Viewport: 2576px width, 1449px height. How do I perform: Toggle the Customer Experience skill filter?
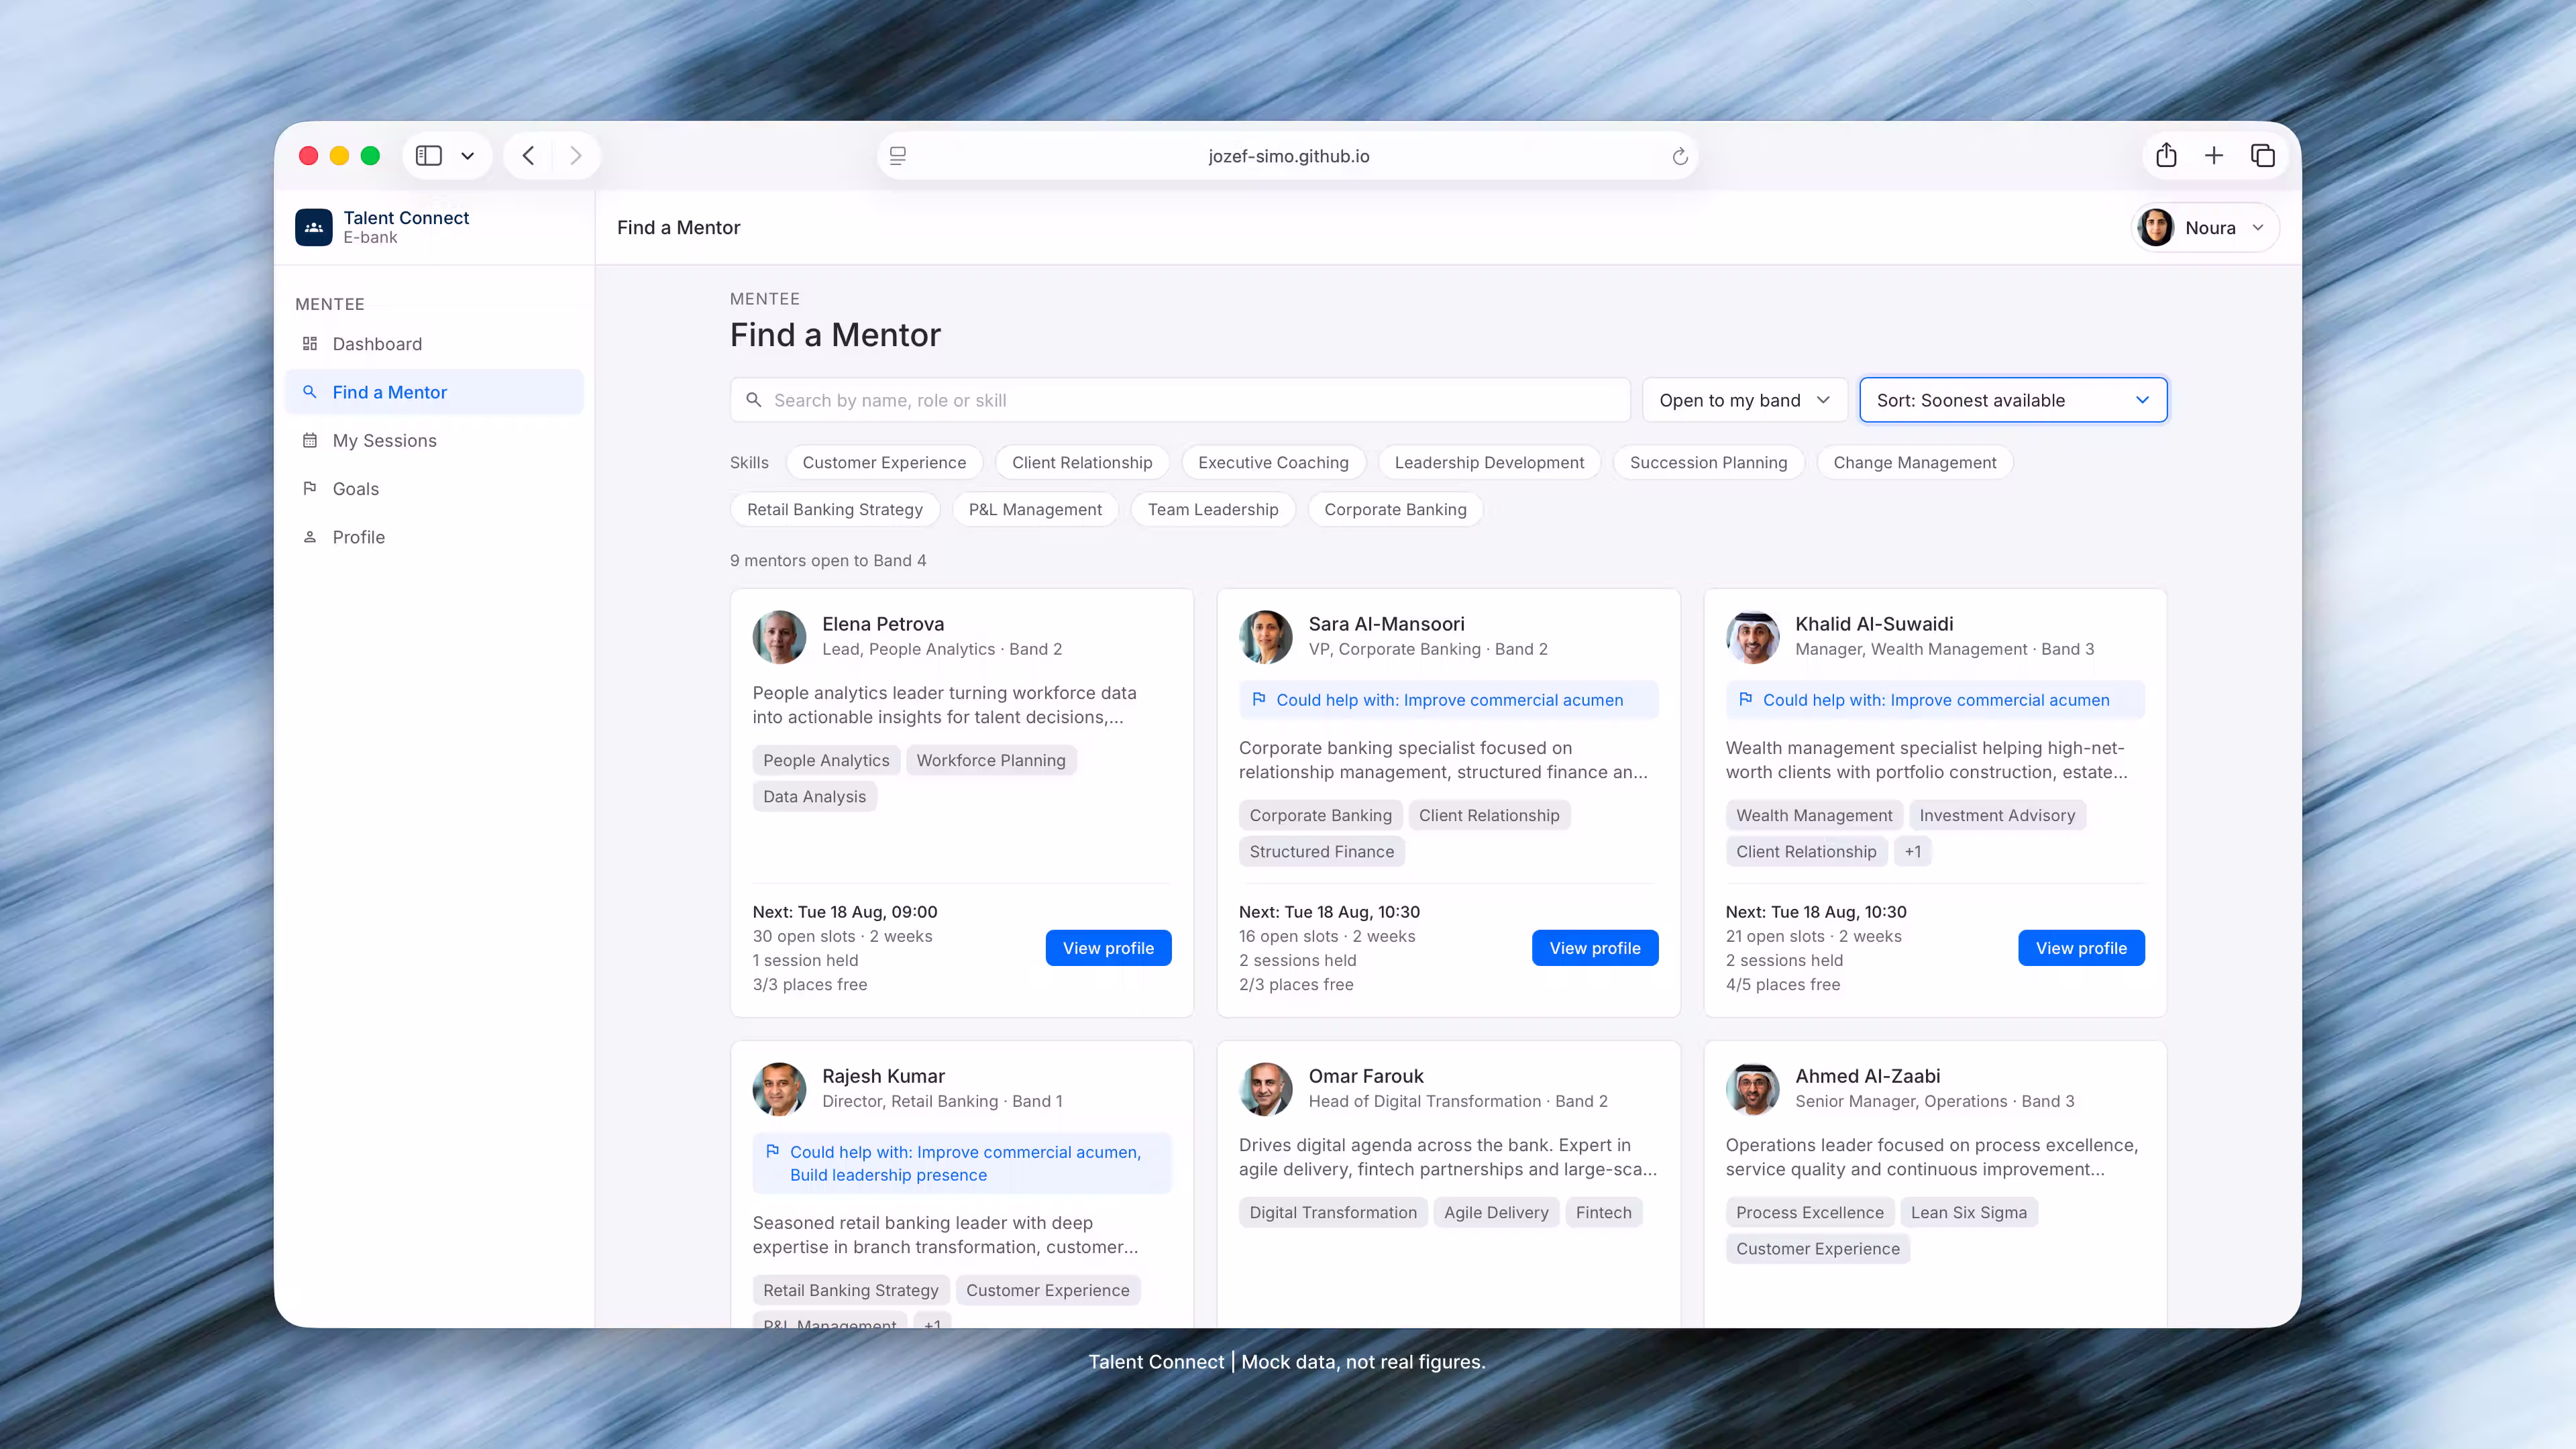[x=884, y=462]
